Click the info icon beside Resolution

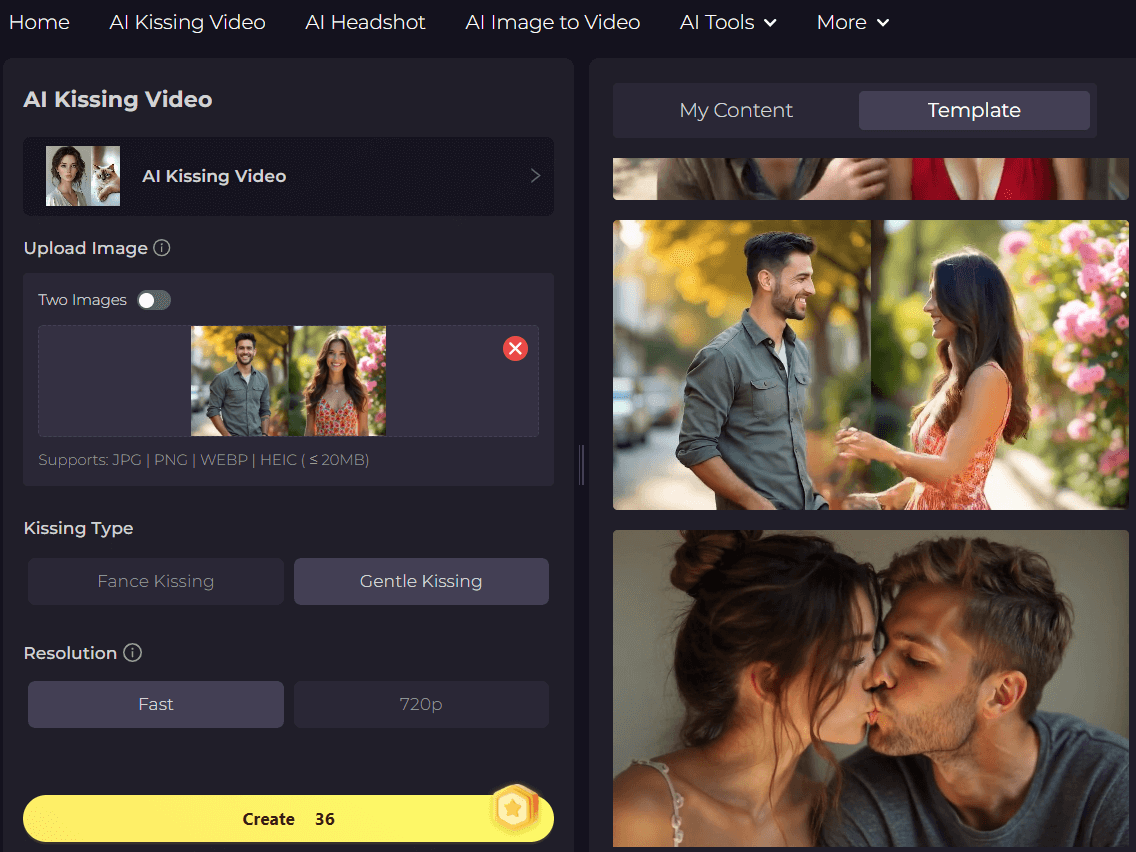(x=132, y=653)
